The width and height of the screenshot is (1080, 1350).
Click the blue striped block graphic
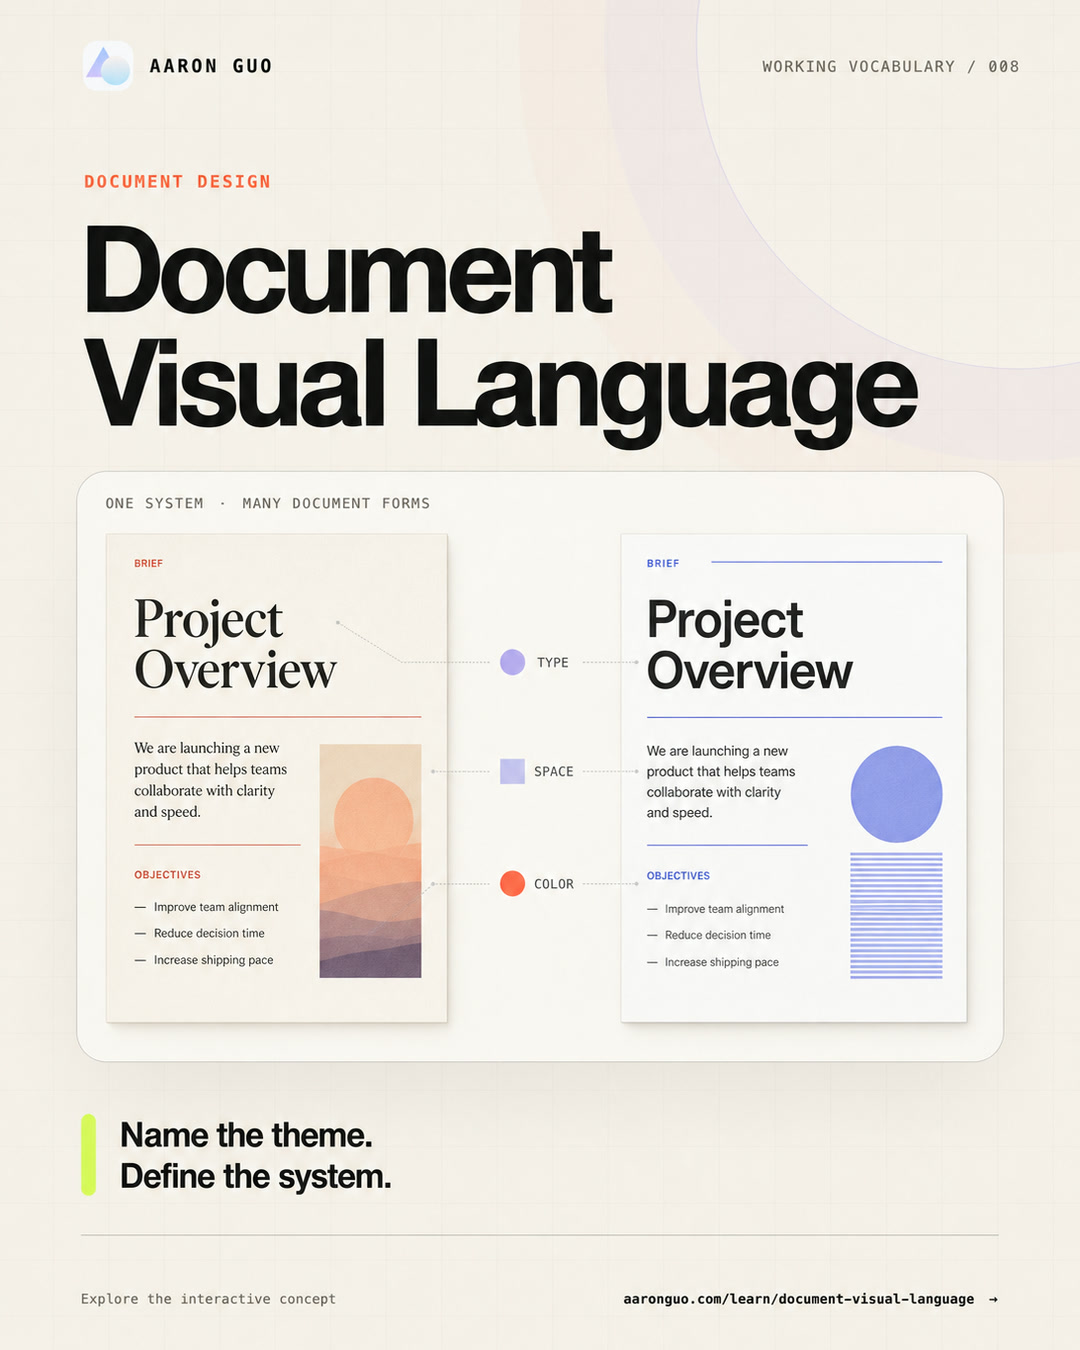(896, 915)
